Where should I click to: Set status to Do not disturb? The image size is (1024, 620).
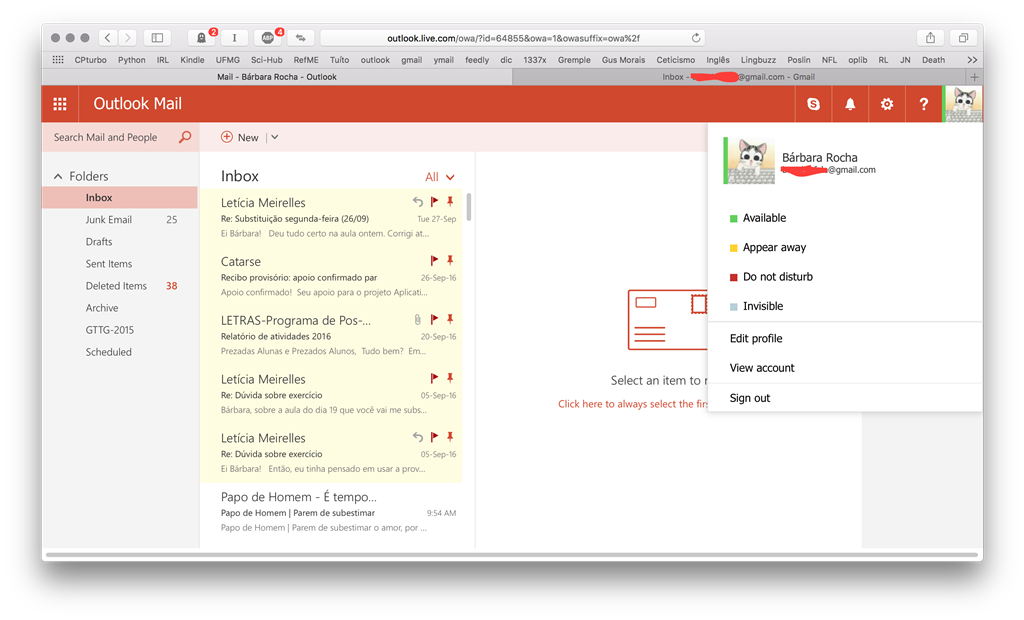(x=771, y=277)
